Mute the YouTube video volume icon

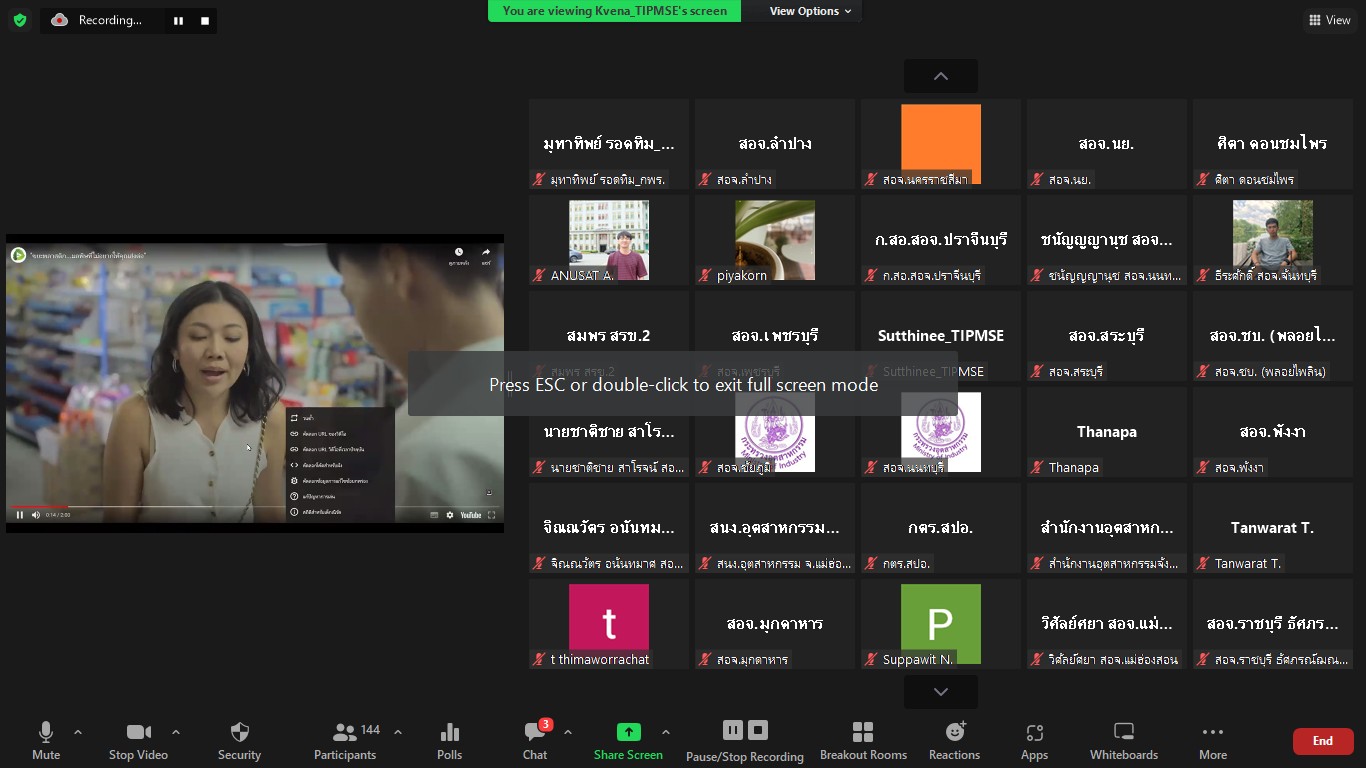pyautogui.click(x=36, y=515)
